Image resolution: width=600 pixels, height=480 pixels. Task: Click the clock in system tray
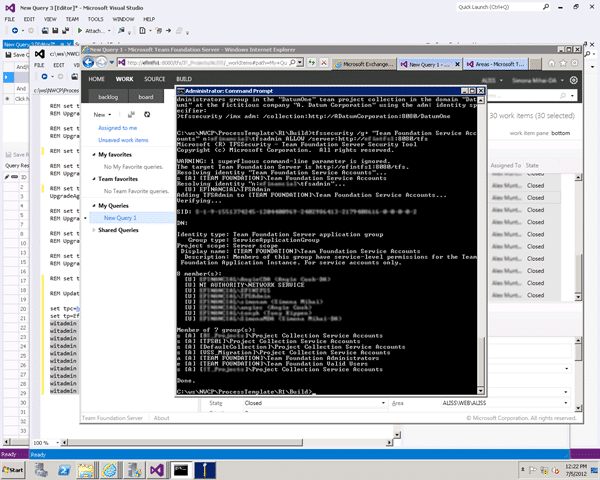576,470
